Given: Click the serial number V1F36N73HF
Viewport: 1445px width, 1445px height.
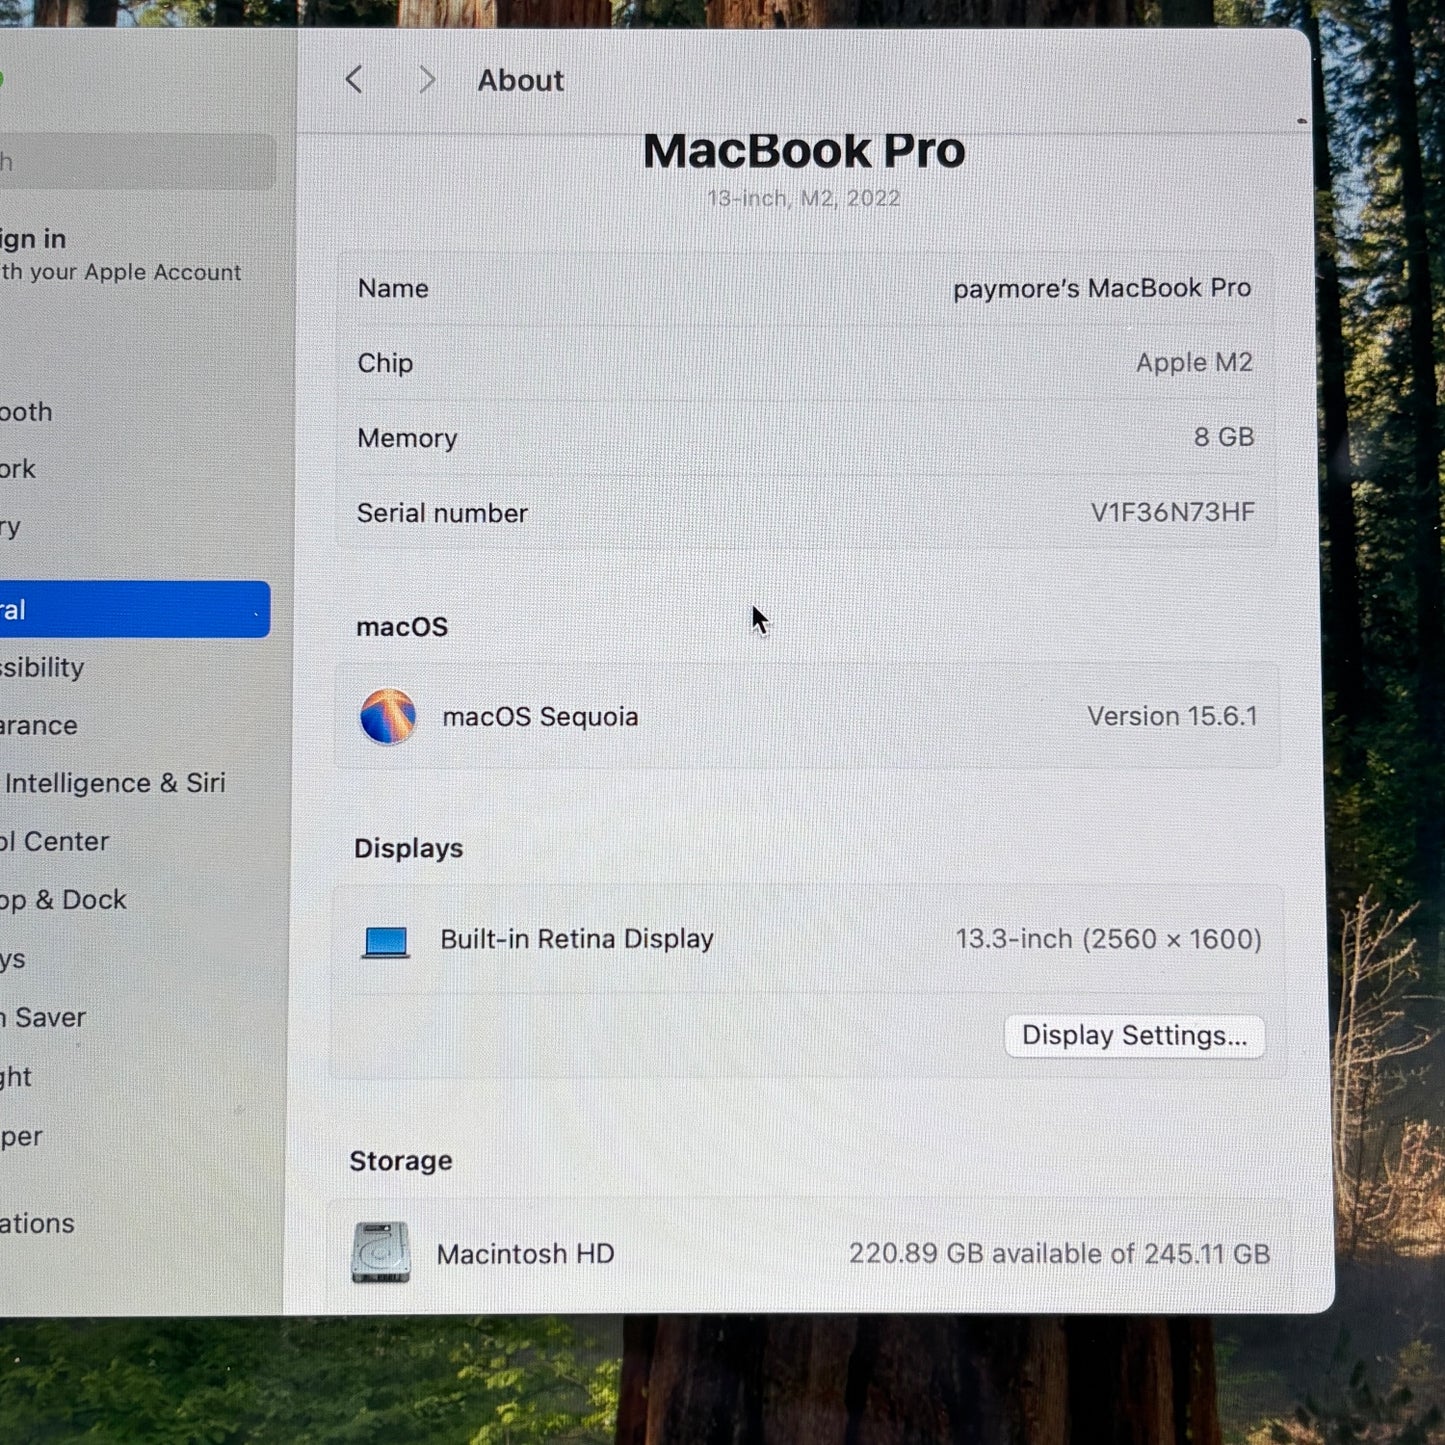Looking at the screenshot, I should pyautogui.click(x=1172, y=513).
